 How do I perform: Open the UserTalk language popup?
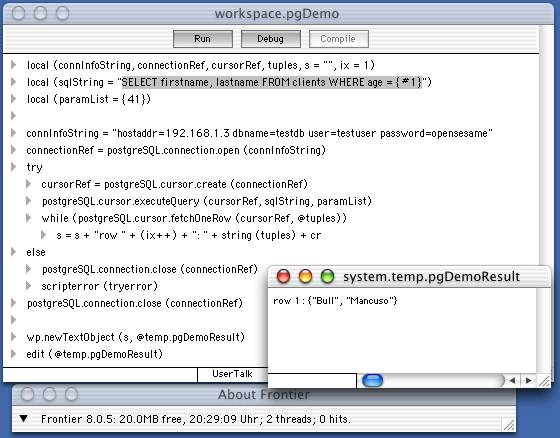tap(232, 374)
